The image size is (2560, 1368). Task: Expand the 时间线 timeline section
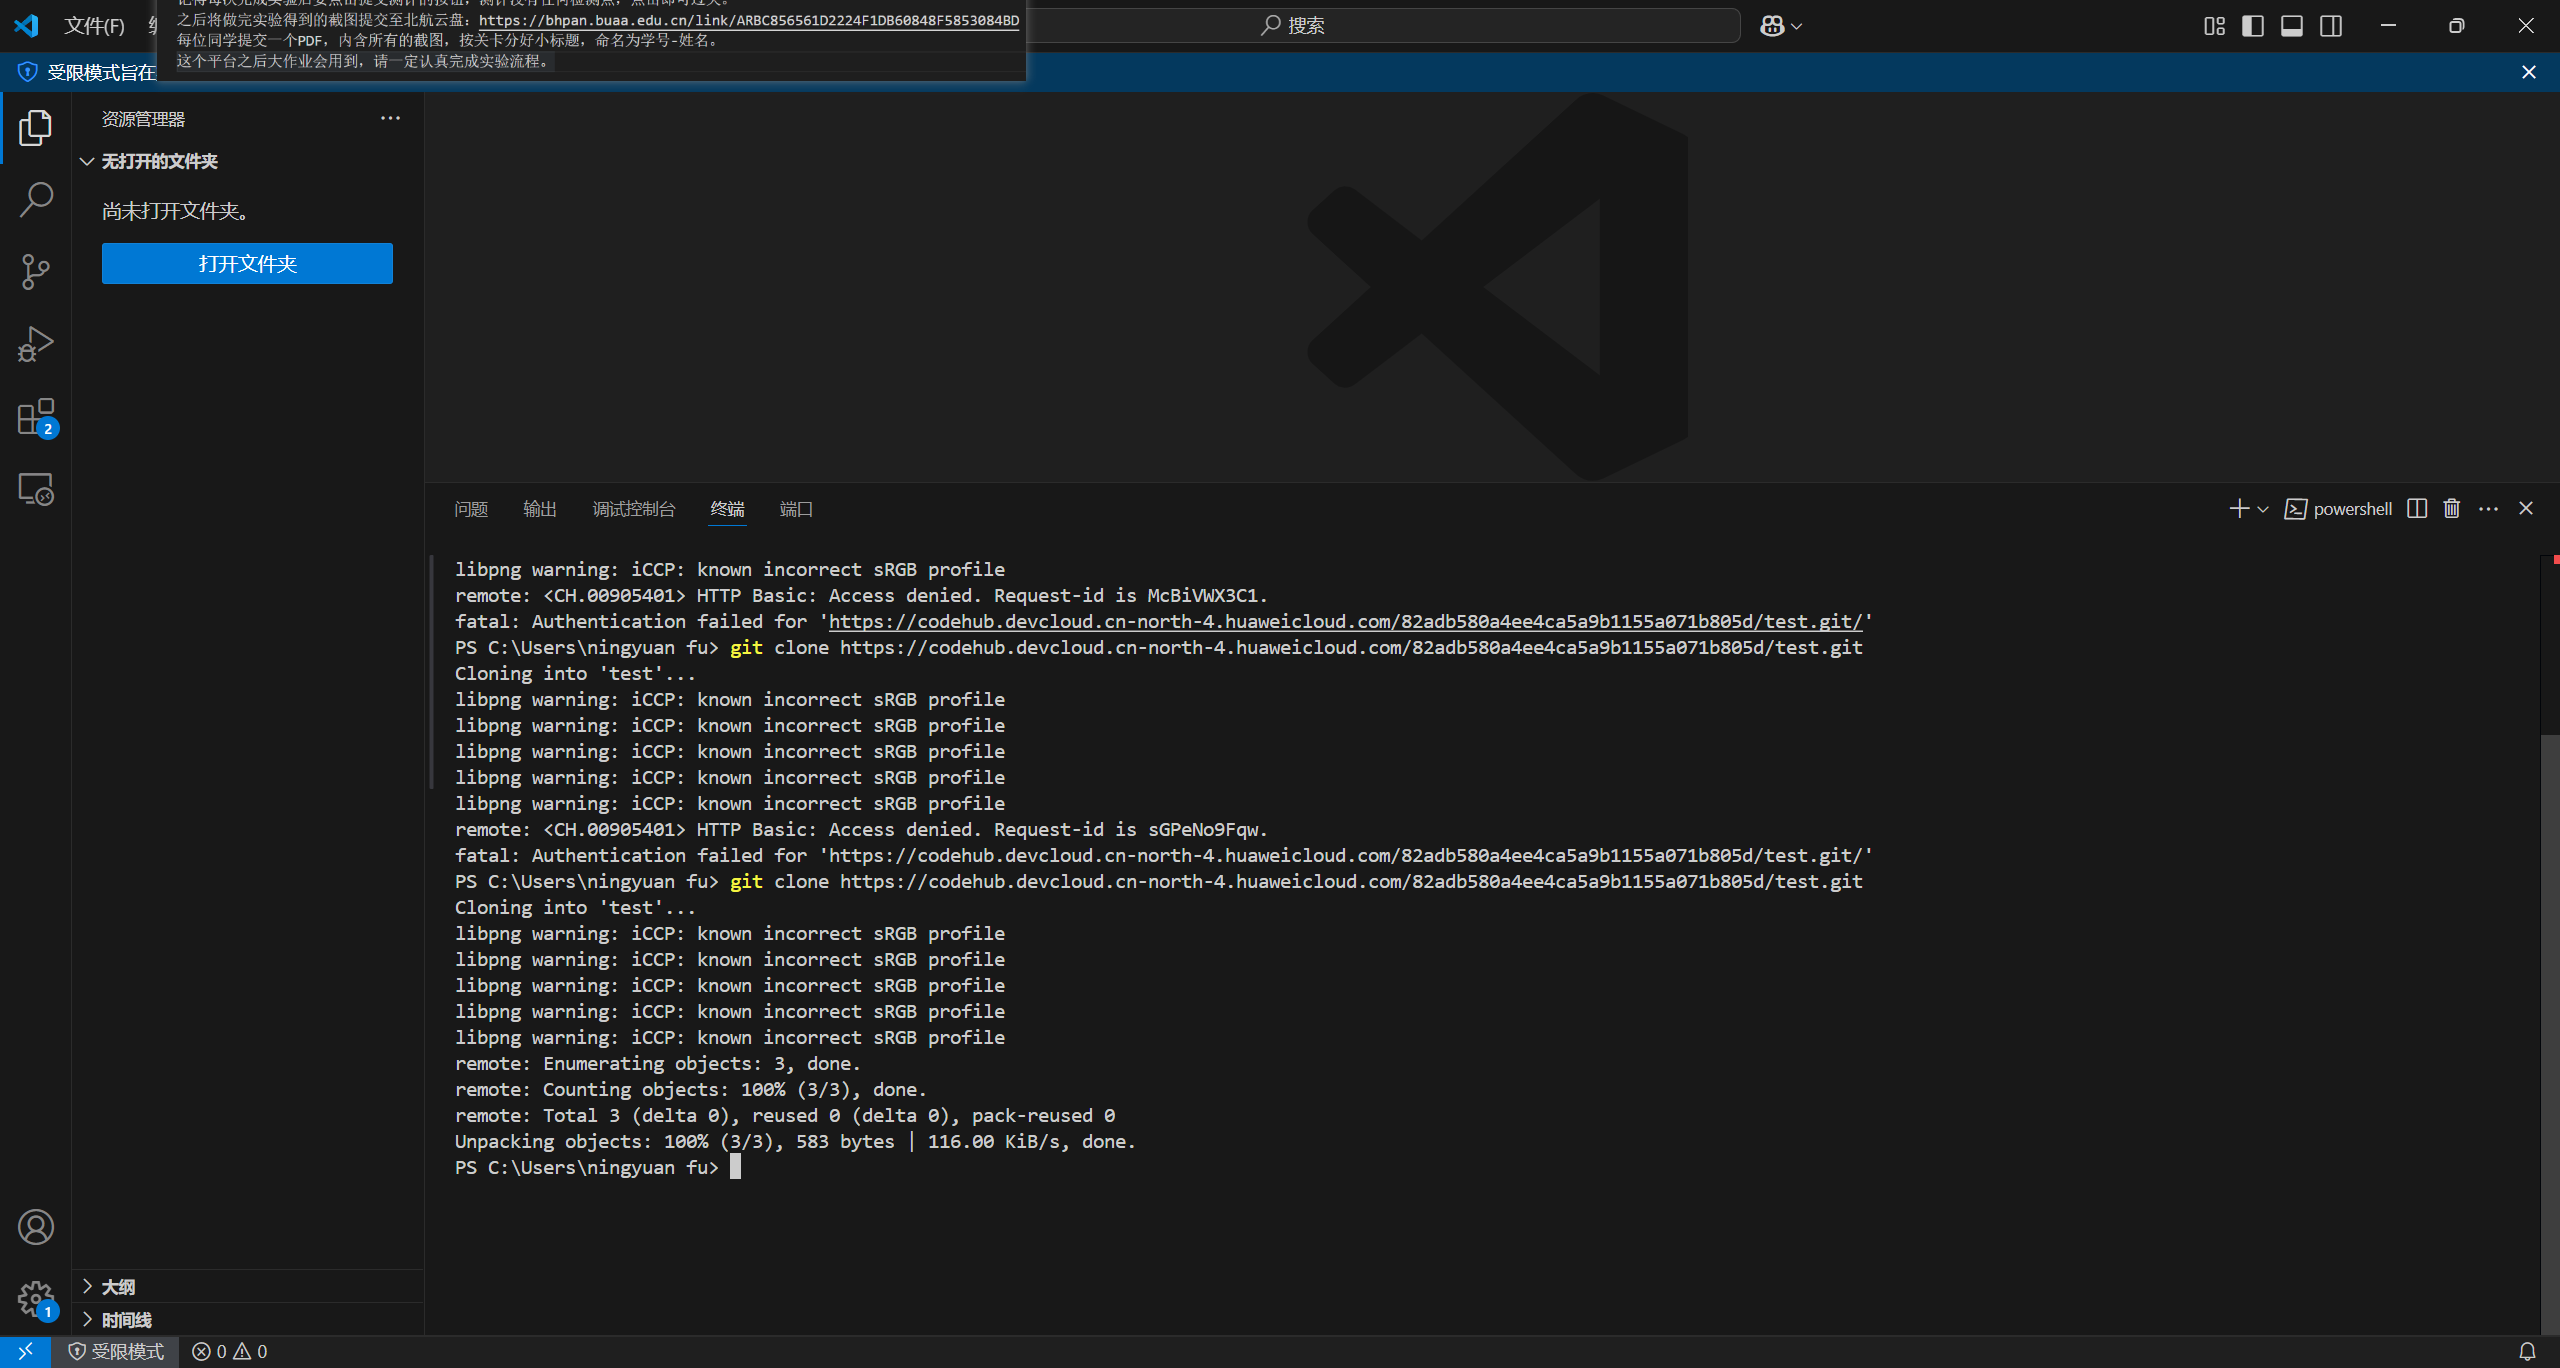pos(126,1320)
